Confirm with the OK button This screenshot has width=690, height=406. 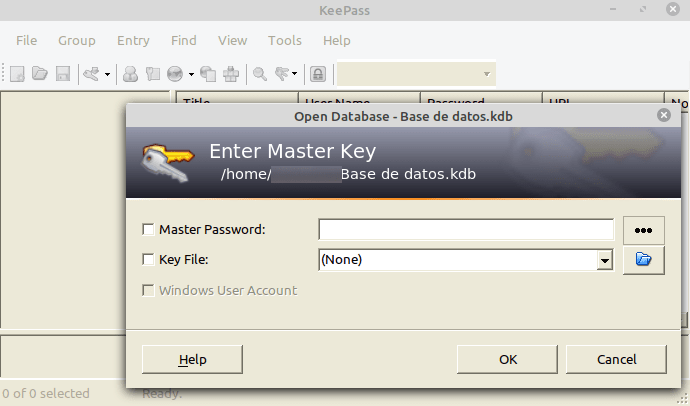(507, 359)
